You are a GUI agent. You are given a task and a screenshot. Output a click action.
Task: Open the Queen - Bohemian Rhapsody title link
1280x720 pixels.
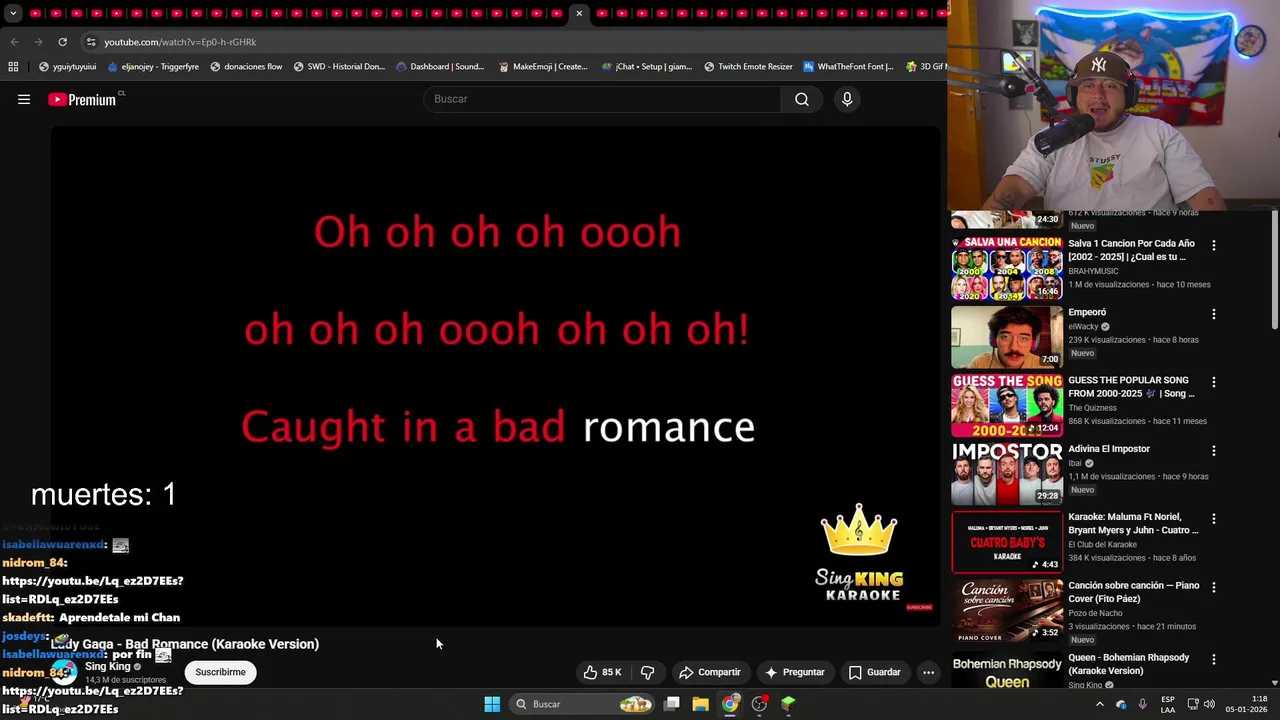pos(1129,664)
